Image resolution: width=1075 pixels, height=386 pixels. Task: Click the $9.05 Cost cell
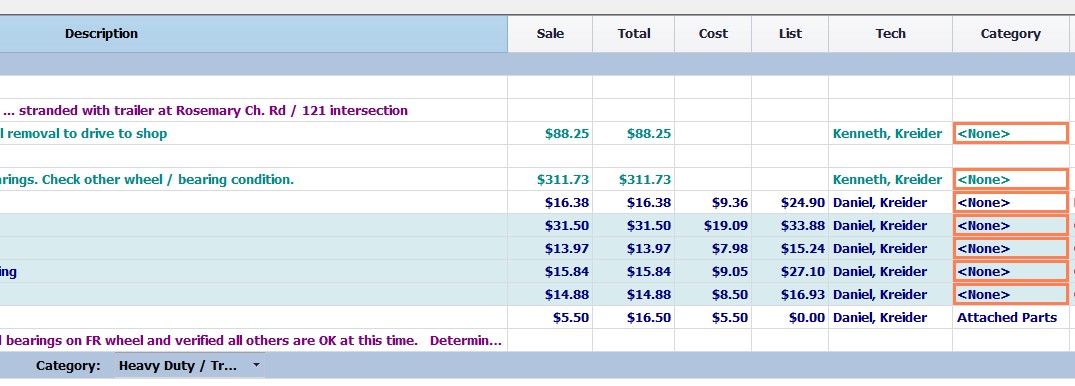713,272
